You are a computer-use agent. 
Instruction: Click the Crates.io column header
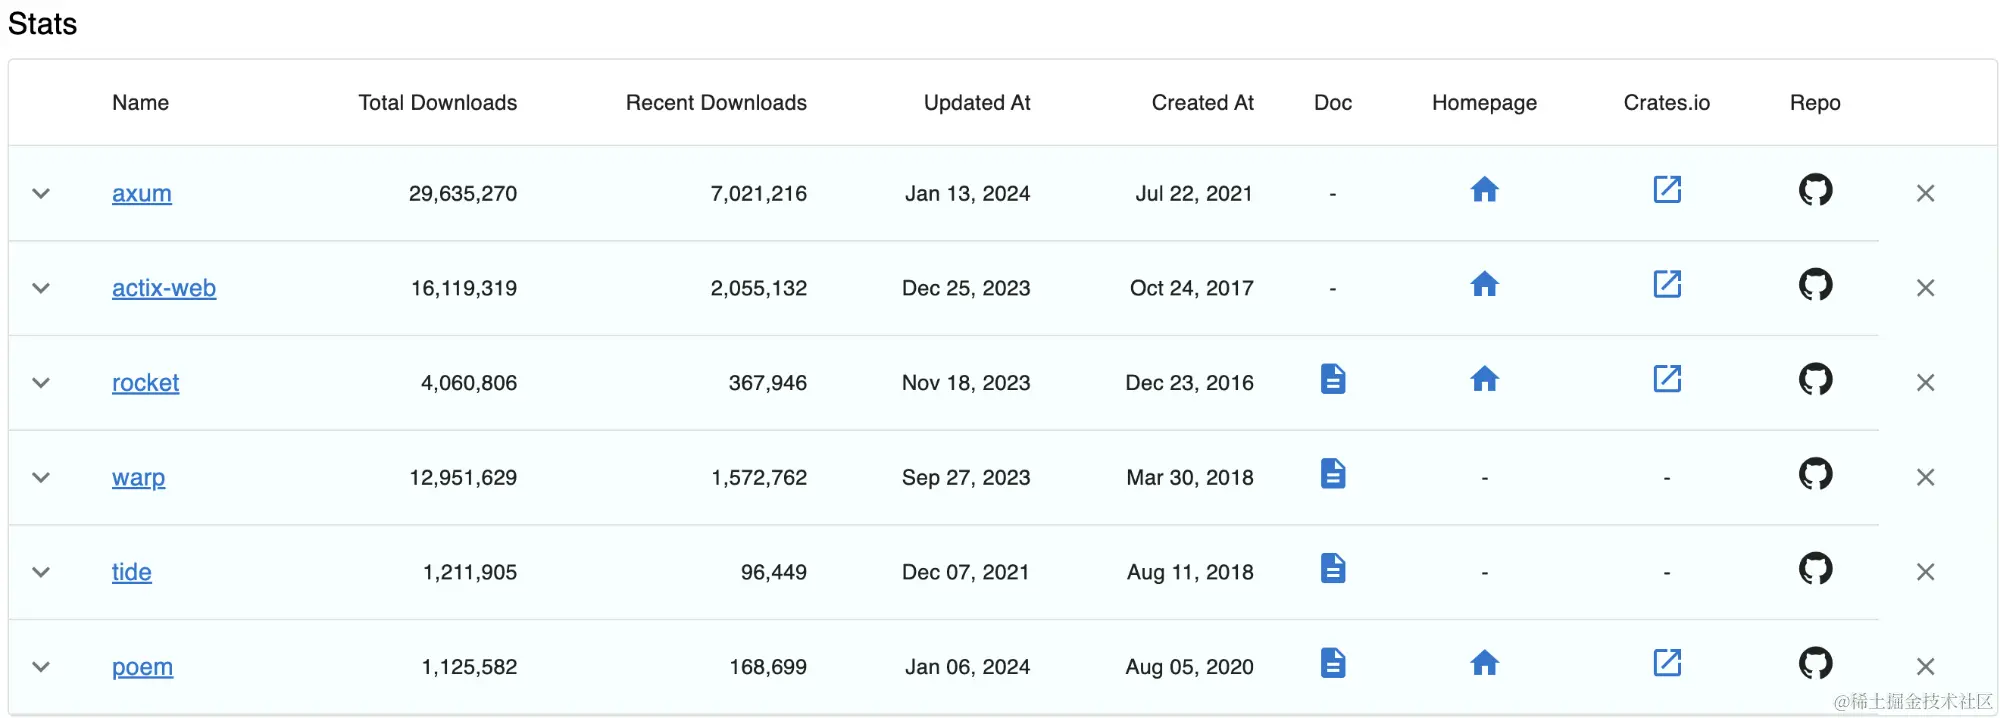[x=1667, y=103]
